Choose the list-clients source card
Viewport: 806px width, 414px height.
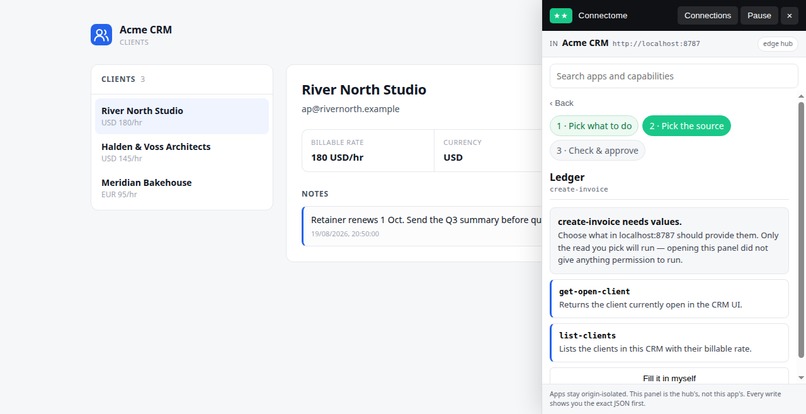pyautogui.click(x=669, y=343)
